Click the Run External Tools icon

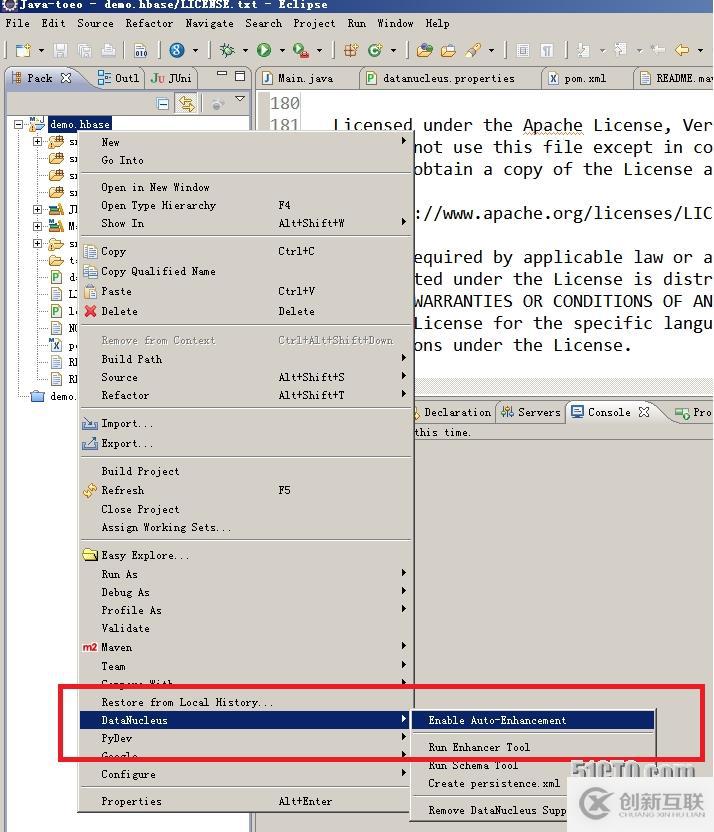301,50
